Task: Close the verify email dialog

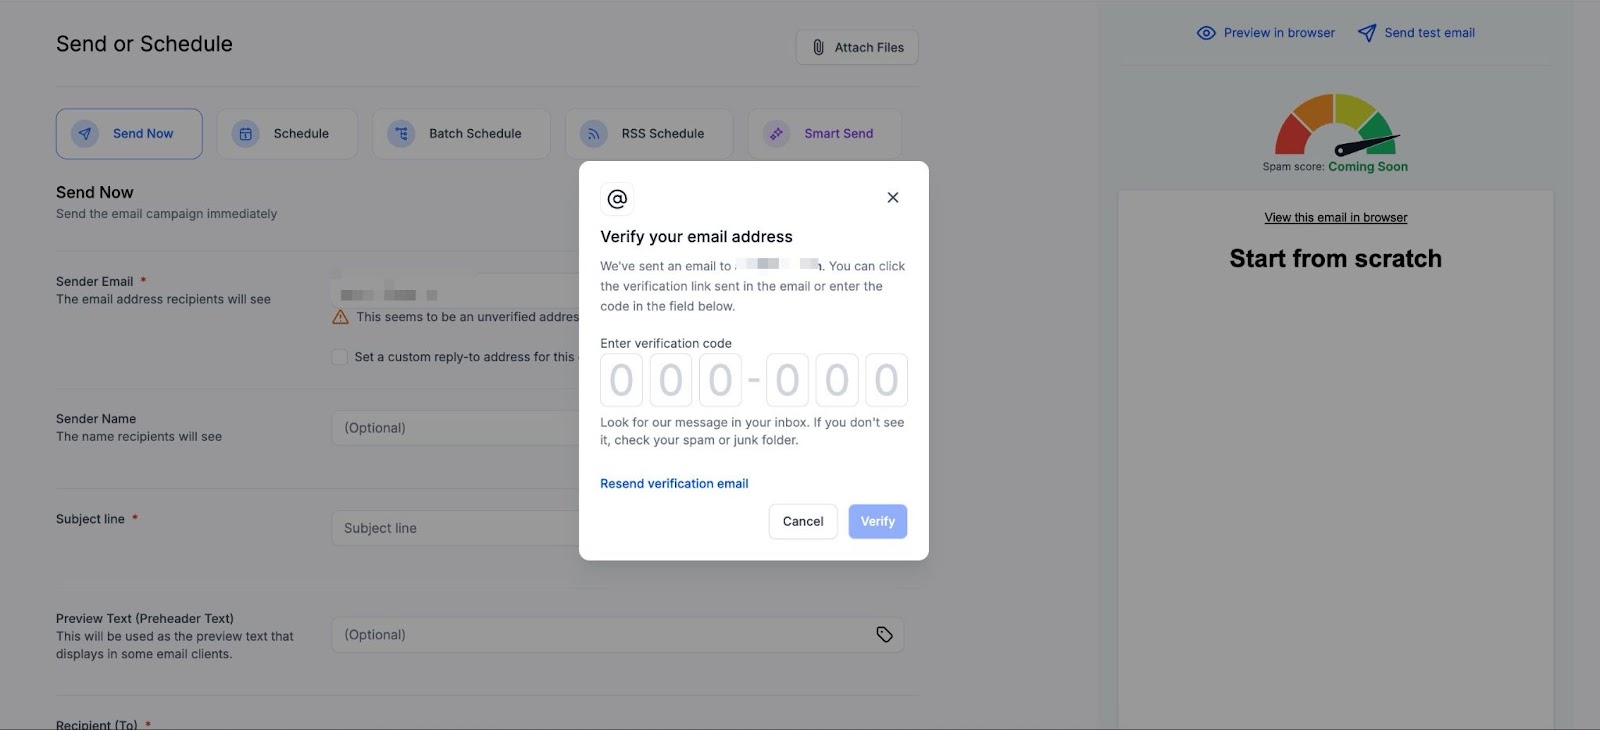Action: click(x=893, y=198)
